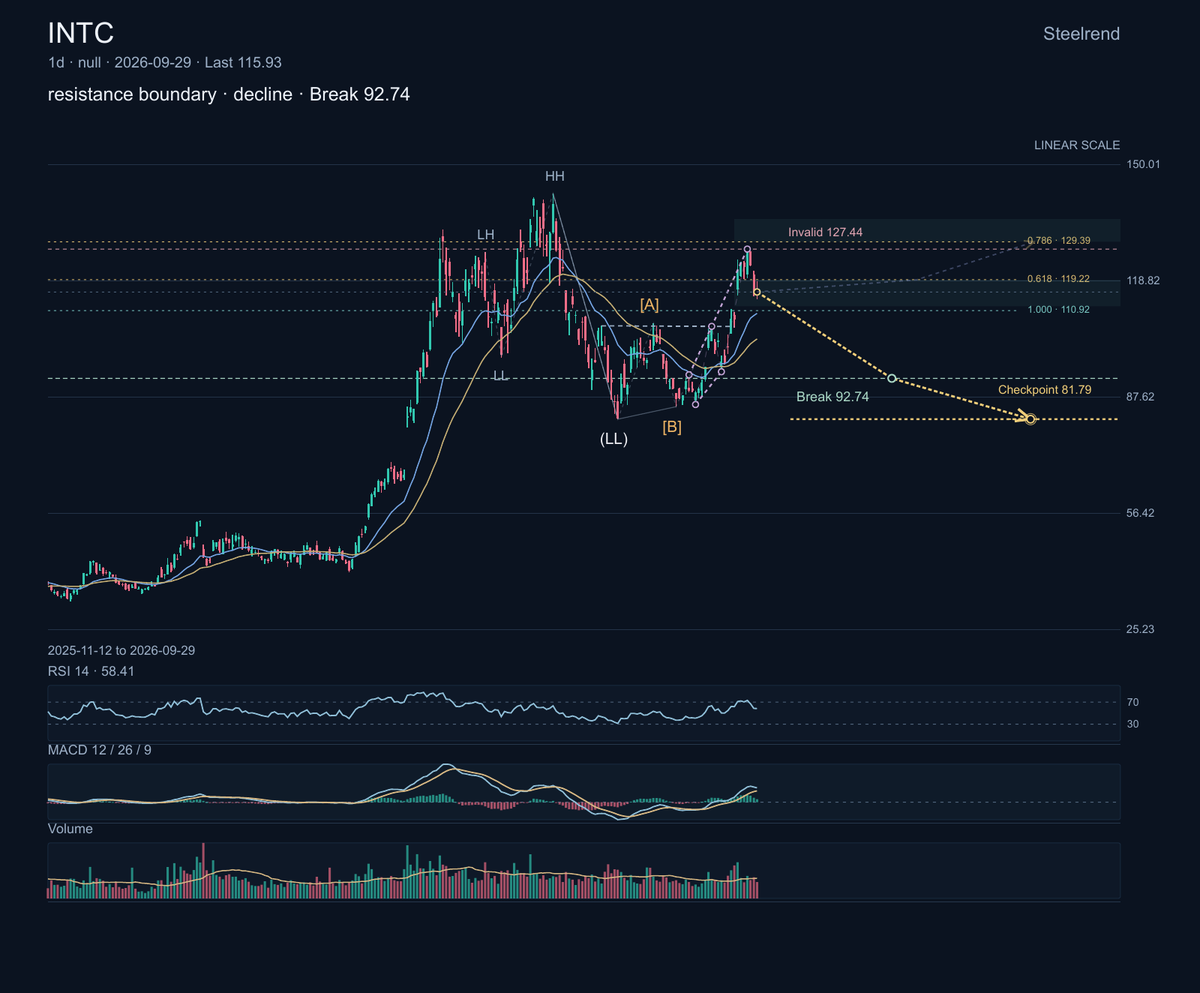Click the 118.82 price axis label
The height and width of the screenshot is (993, 1200).
click(x=1144, y=280)
